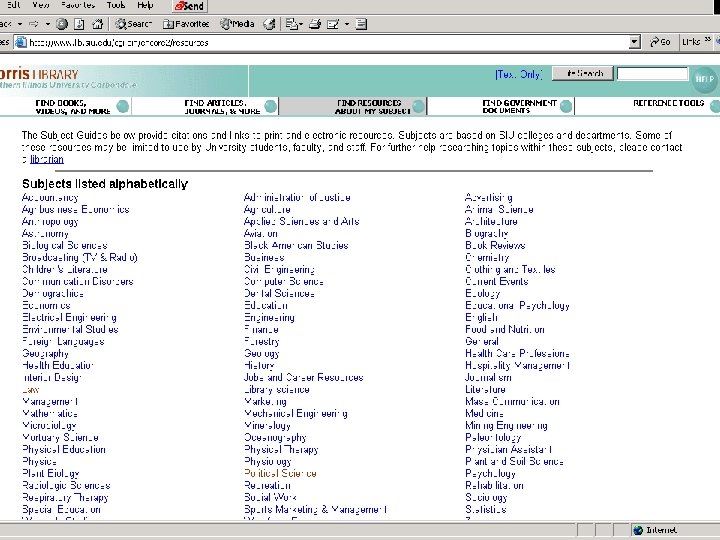Open the Architecture subject link

tap(491, 221)
